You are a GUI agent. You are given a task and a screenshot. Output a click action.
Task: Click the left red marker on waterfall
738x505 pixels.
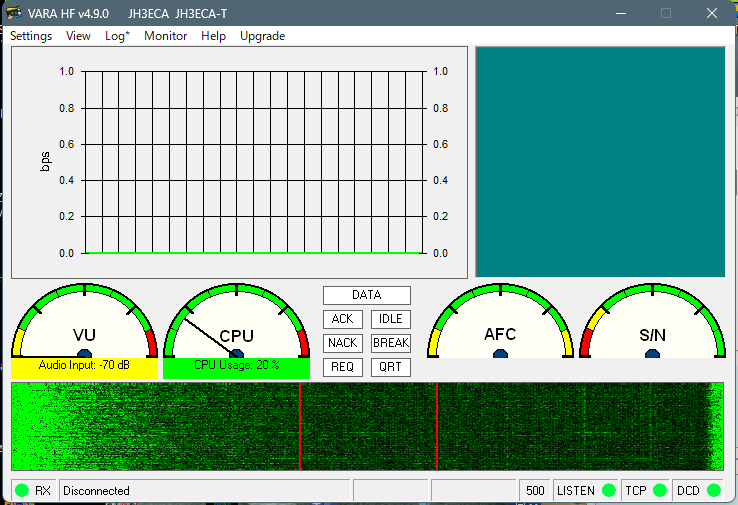(300, 426)
